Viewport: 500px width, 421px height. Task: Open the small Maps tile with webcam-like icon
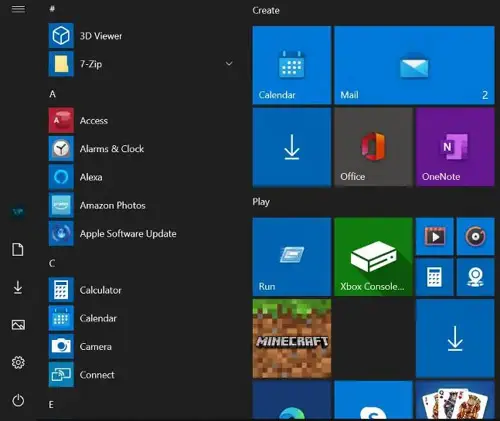[x=475, y=277]
